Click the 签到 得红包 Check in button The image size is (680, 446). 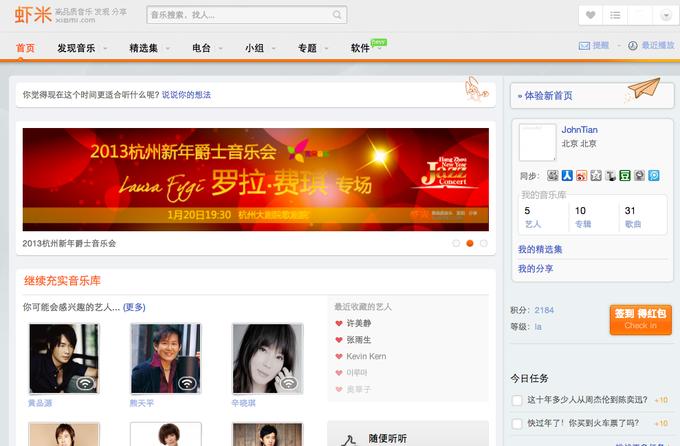pos(641,320)
